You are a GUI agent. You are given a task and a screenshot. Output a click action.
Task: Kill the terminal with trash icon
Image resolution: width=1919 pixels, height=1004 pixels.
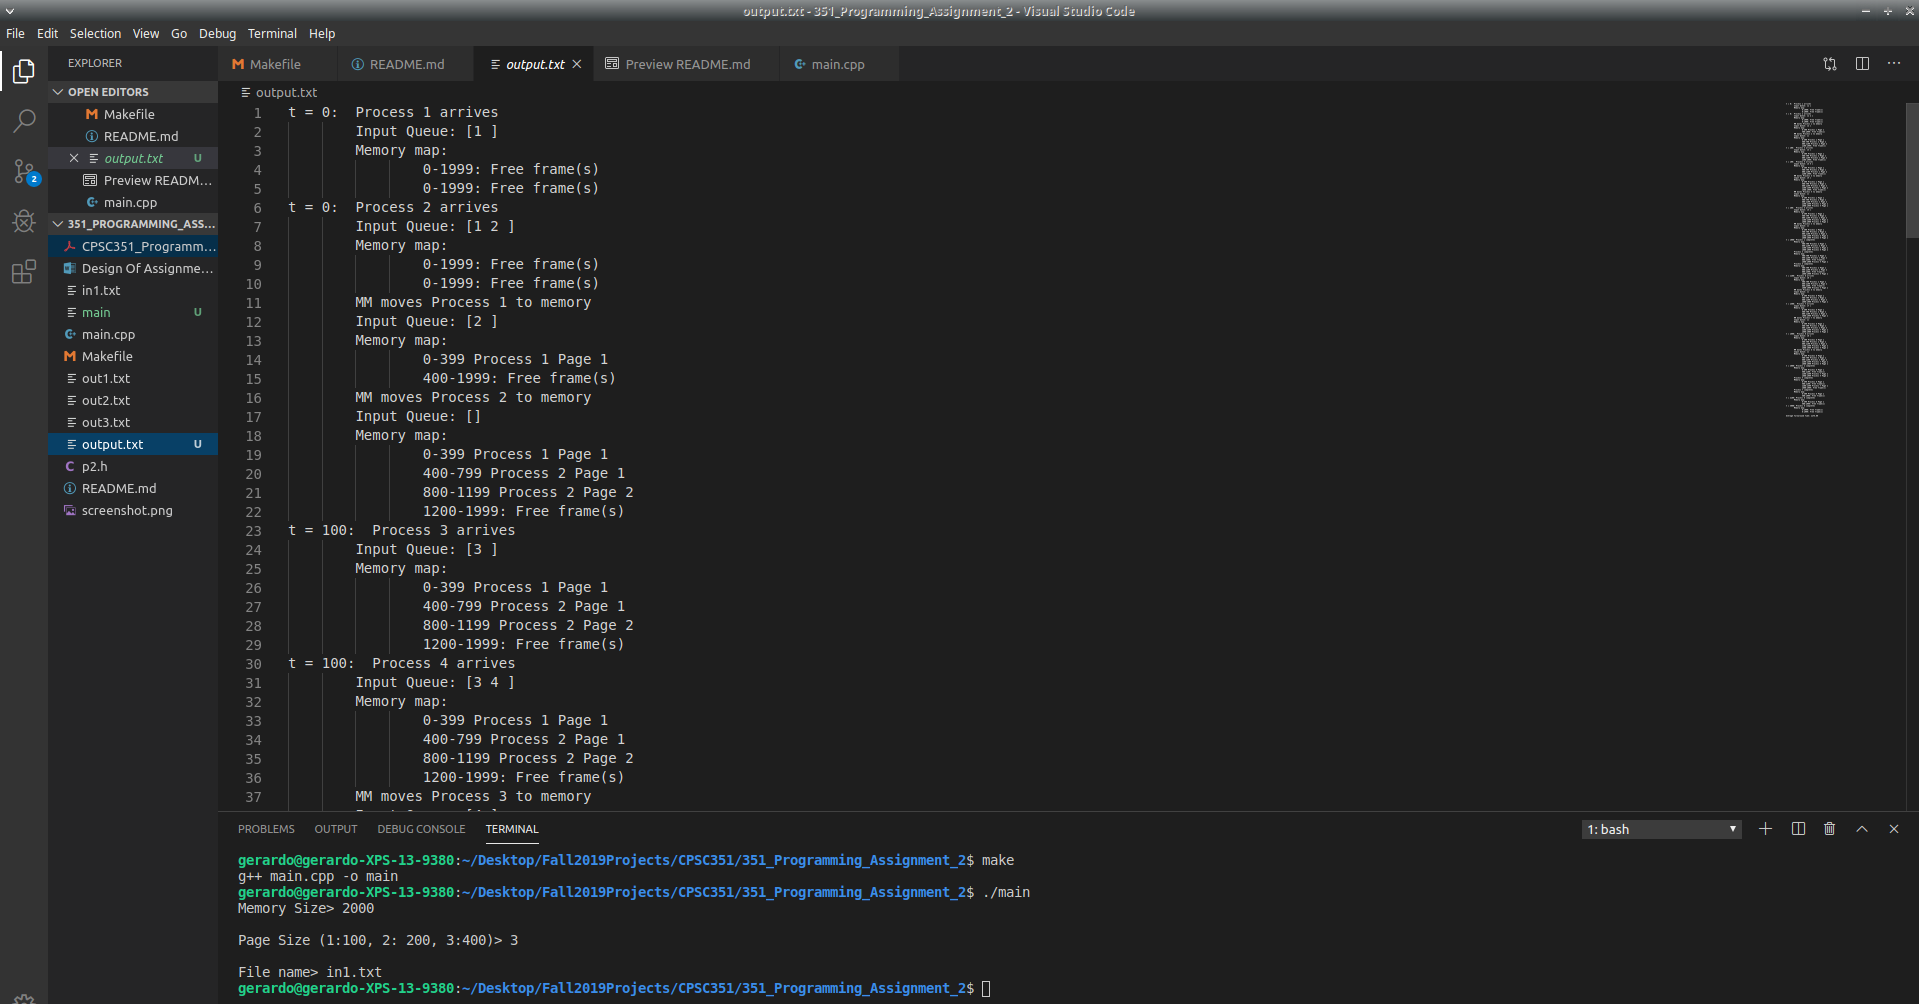pos(1830,829)
